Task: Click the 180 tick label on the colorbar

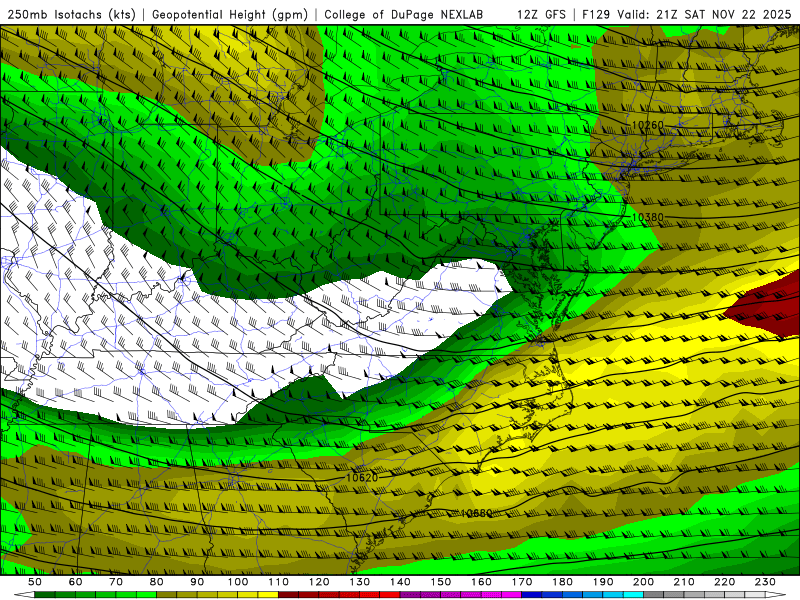Action: point(562,582)
